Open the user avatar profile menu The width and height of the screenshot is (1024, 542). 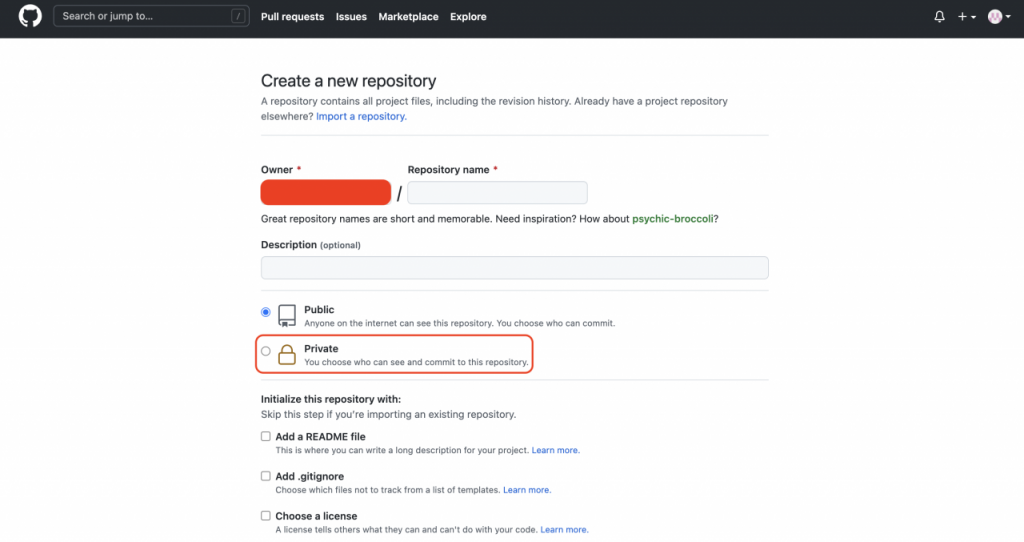997,17
